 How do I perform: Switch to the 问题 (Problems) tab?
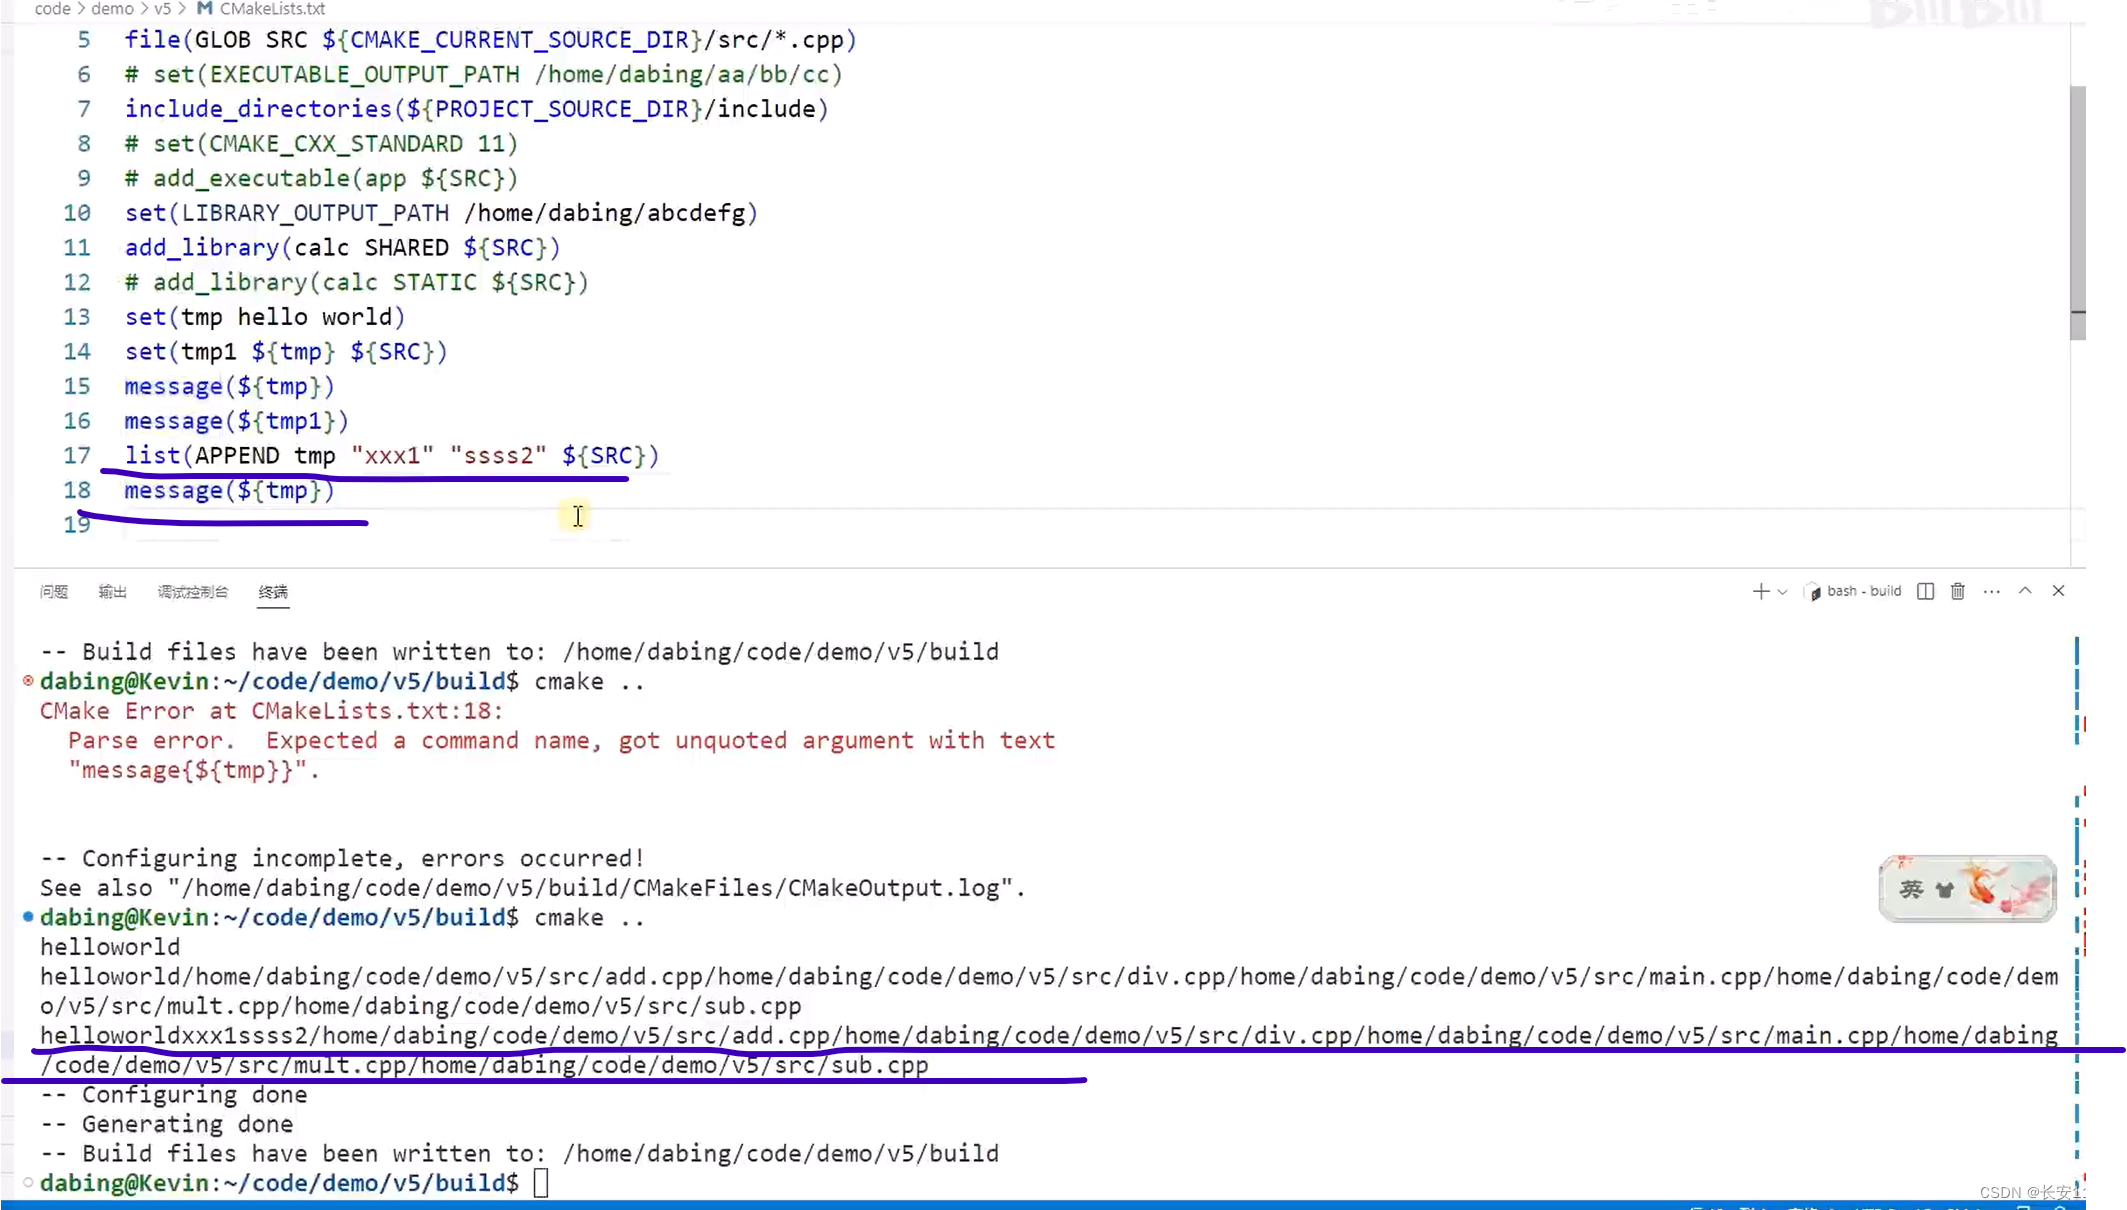54,592
